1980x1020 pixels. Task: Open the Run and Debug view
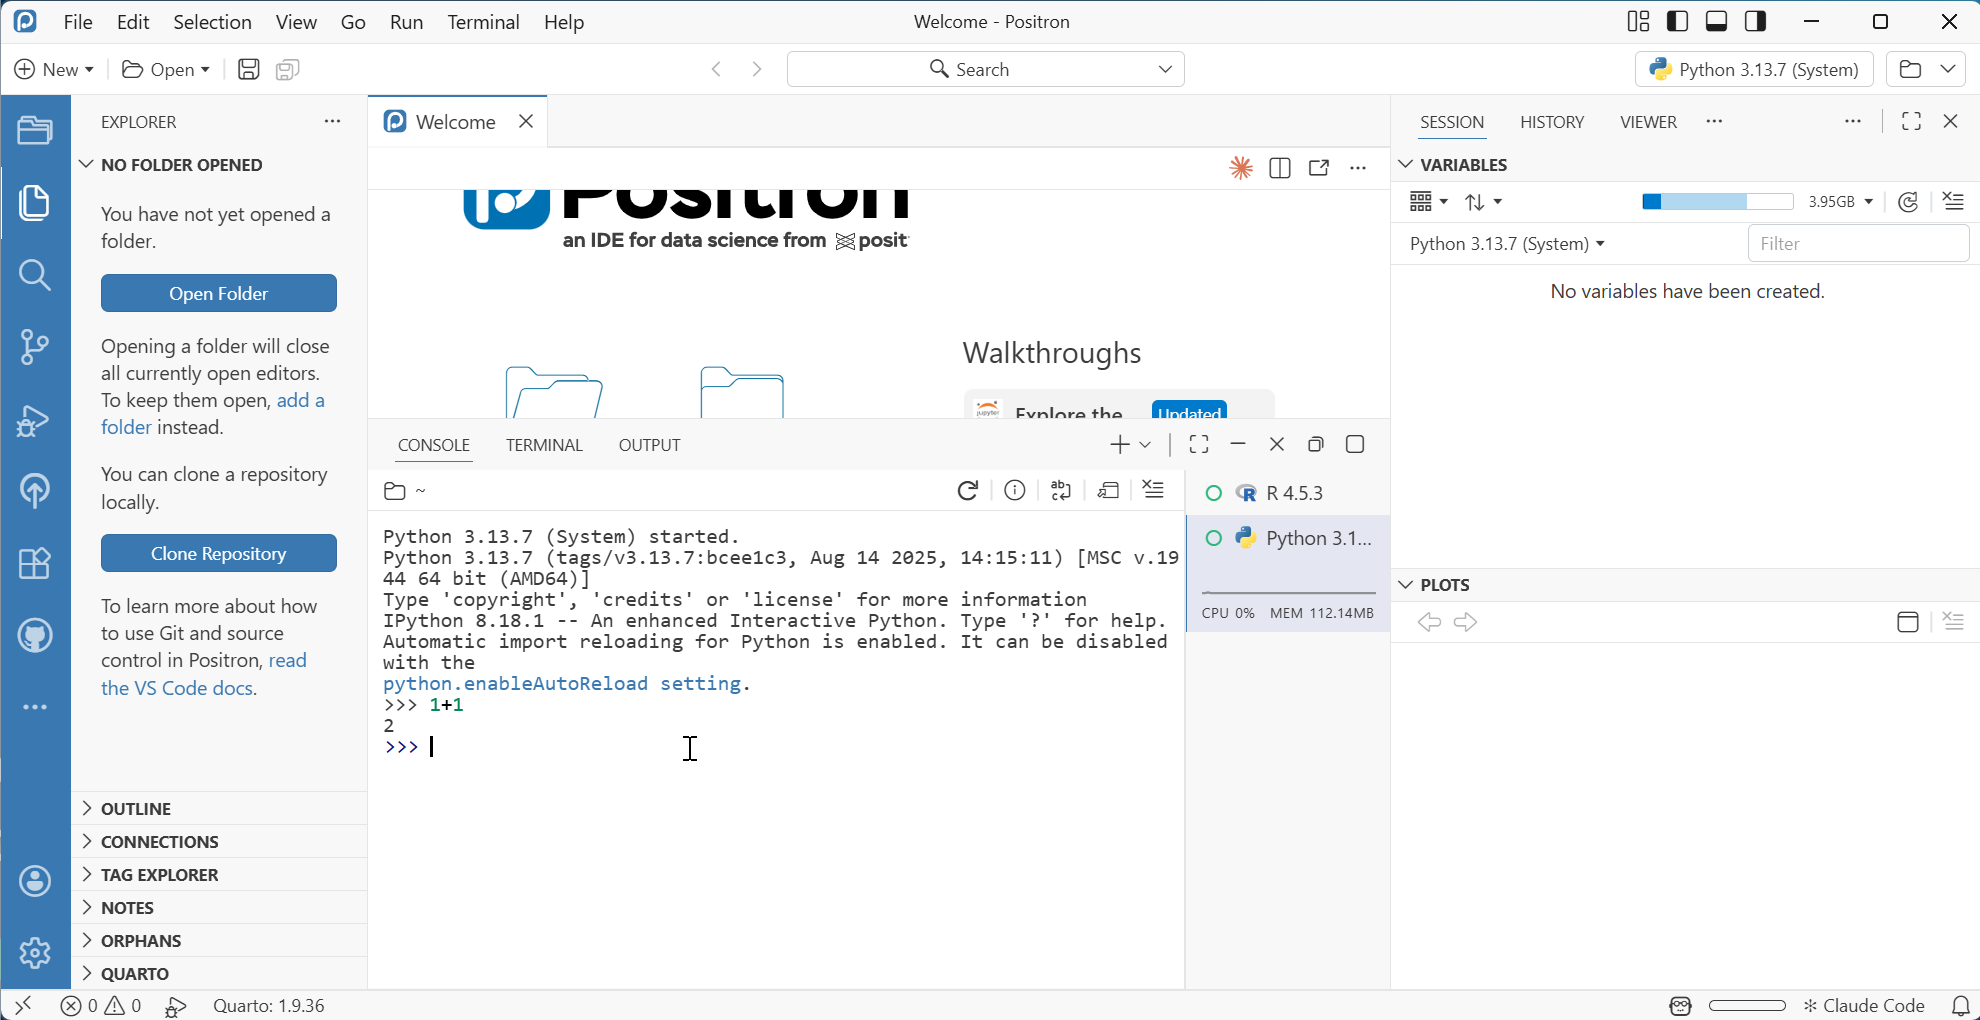35,420
